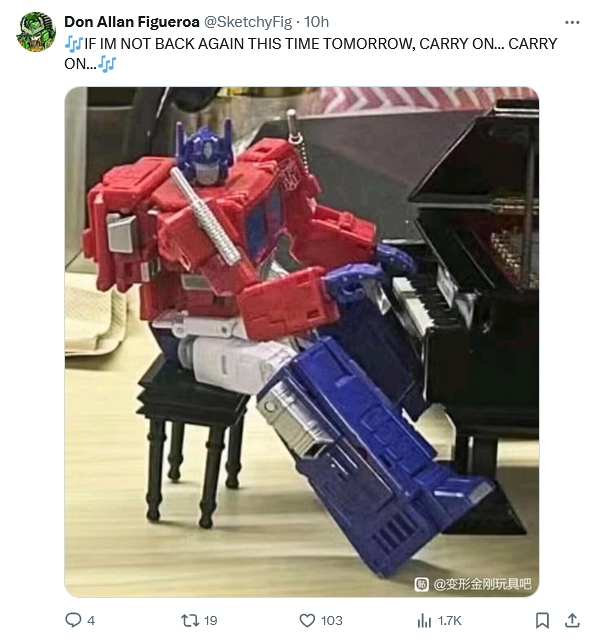Image resolution: width=598 pixels, height=642 pixels.
Task: Click the like count 103
Action: coord(332,621)
